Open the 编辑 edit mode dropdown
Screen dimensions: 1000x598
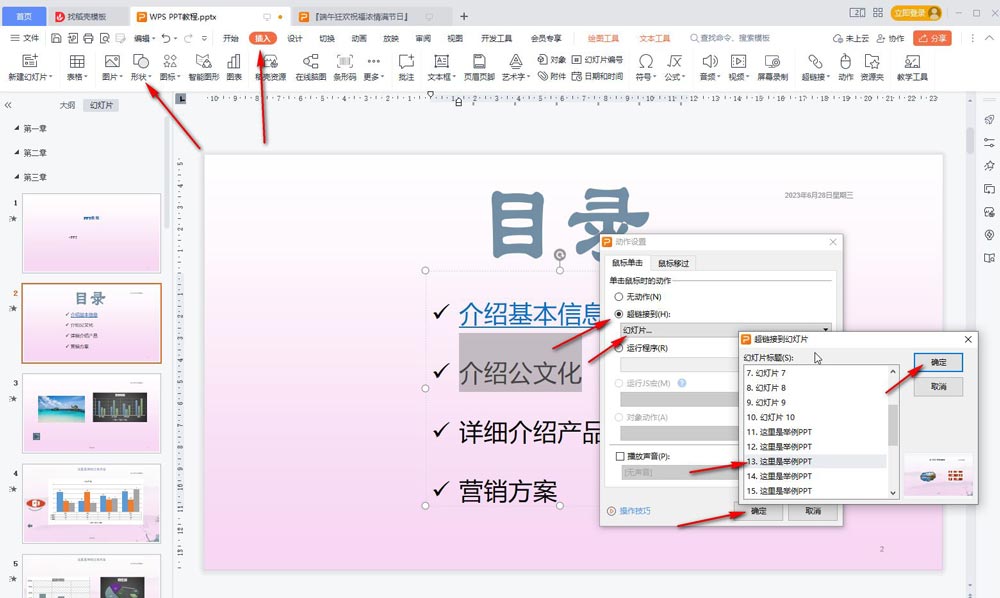tap(145, 38)
